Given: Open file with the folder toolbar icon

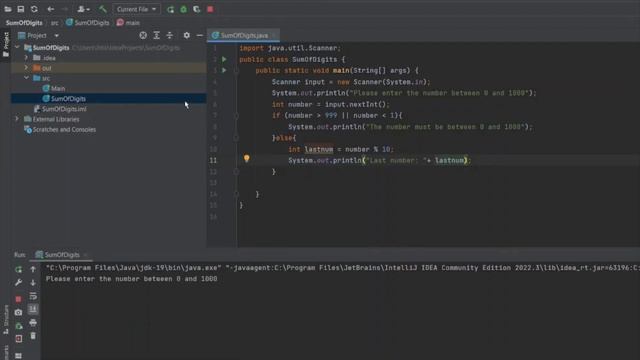Looking at the screenshot, I should coord(8,9).
